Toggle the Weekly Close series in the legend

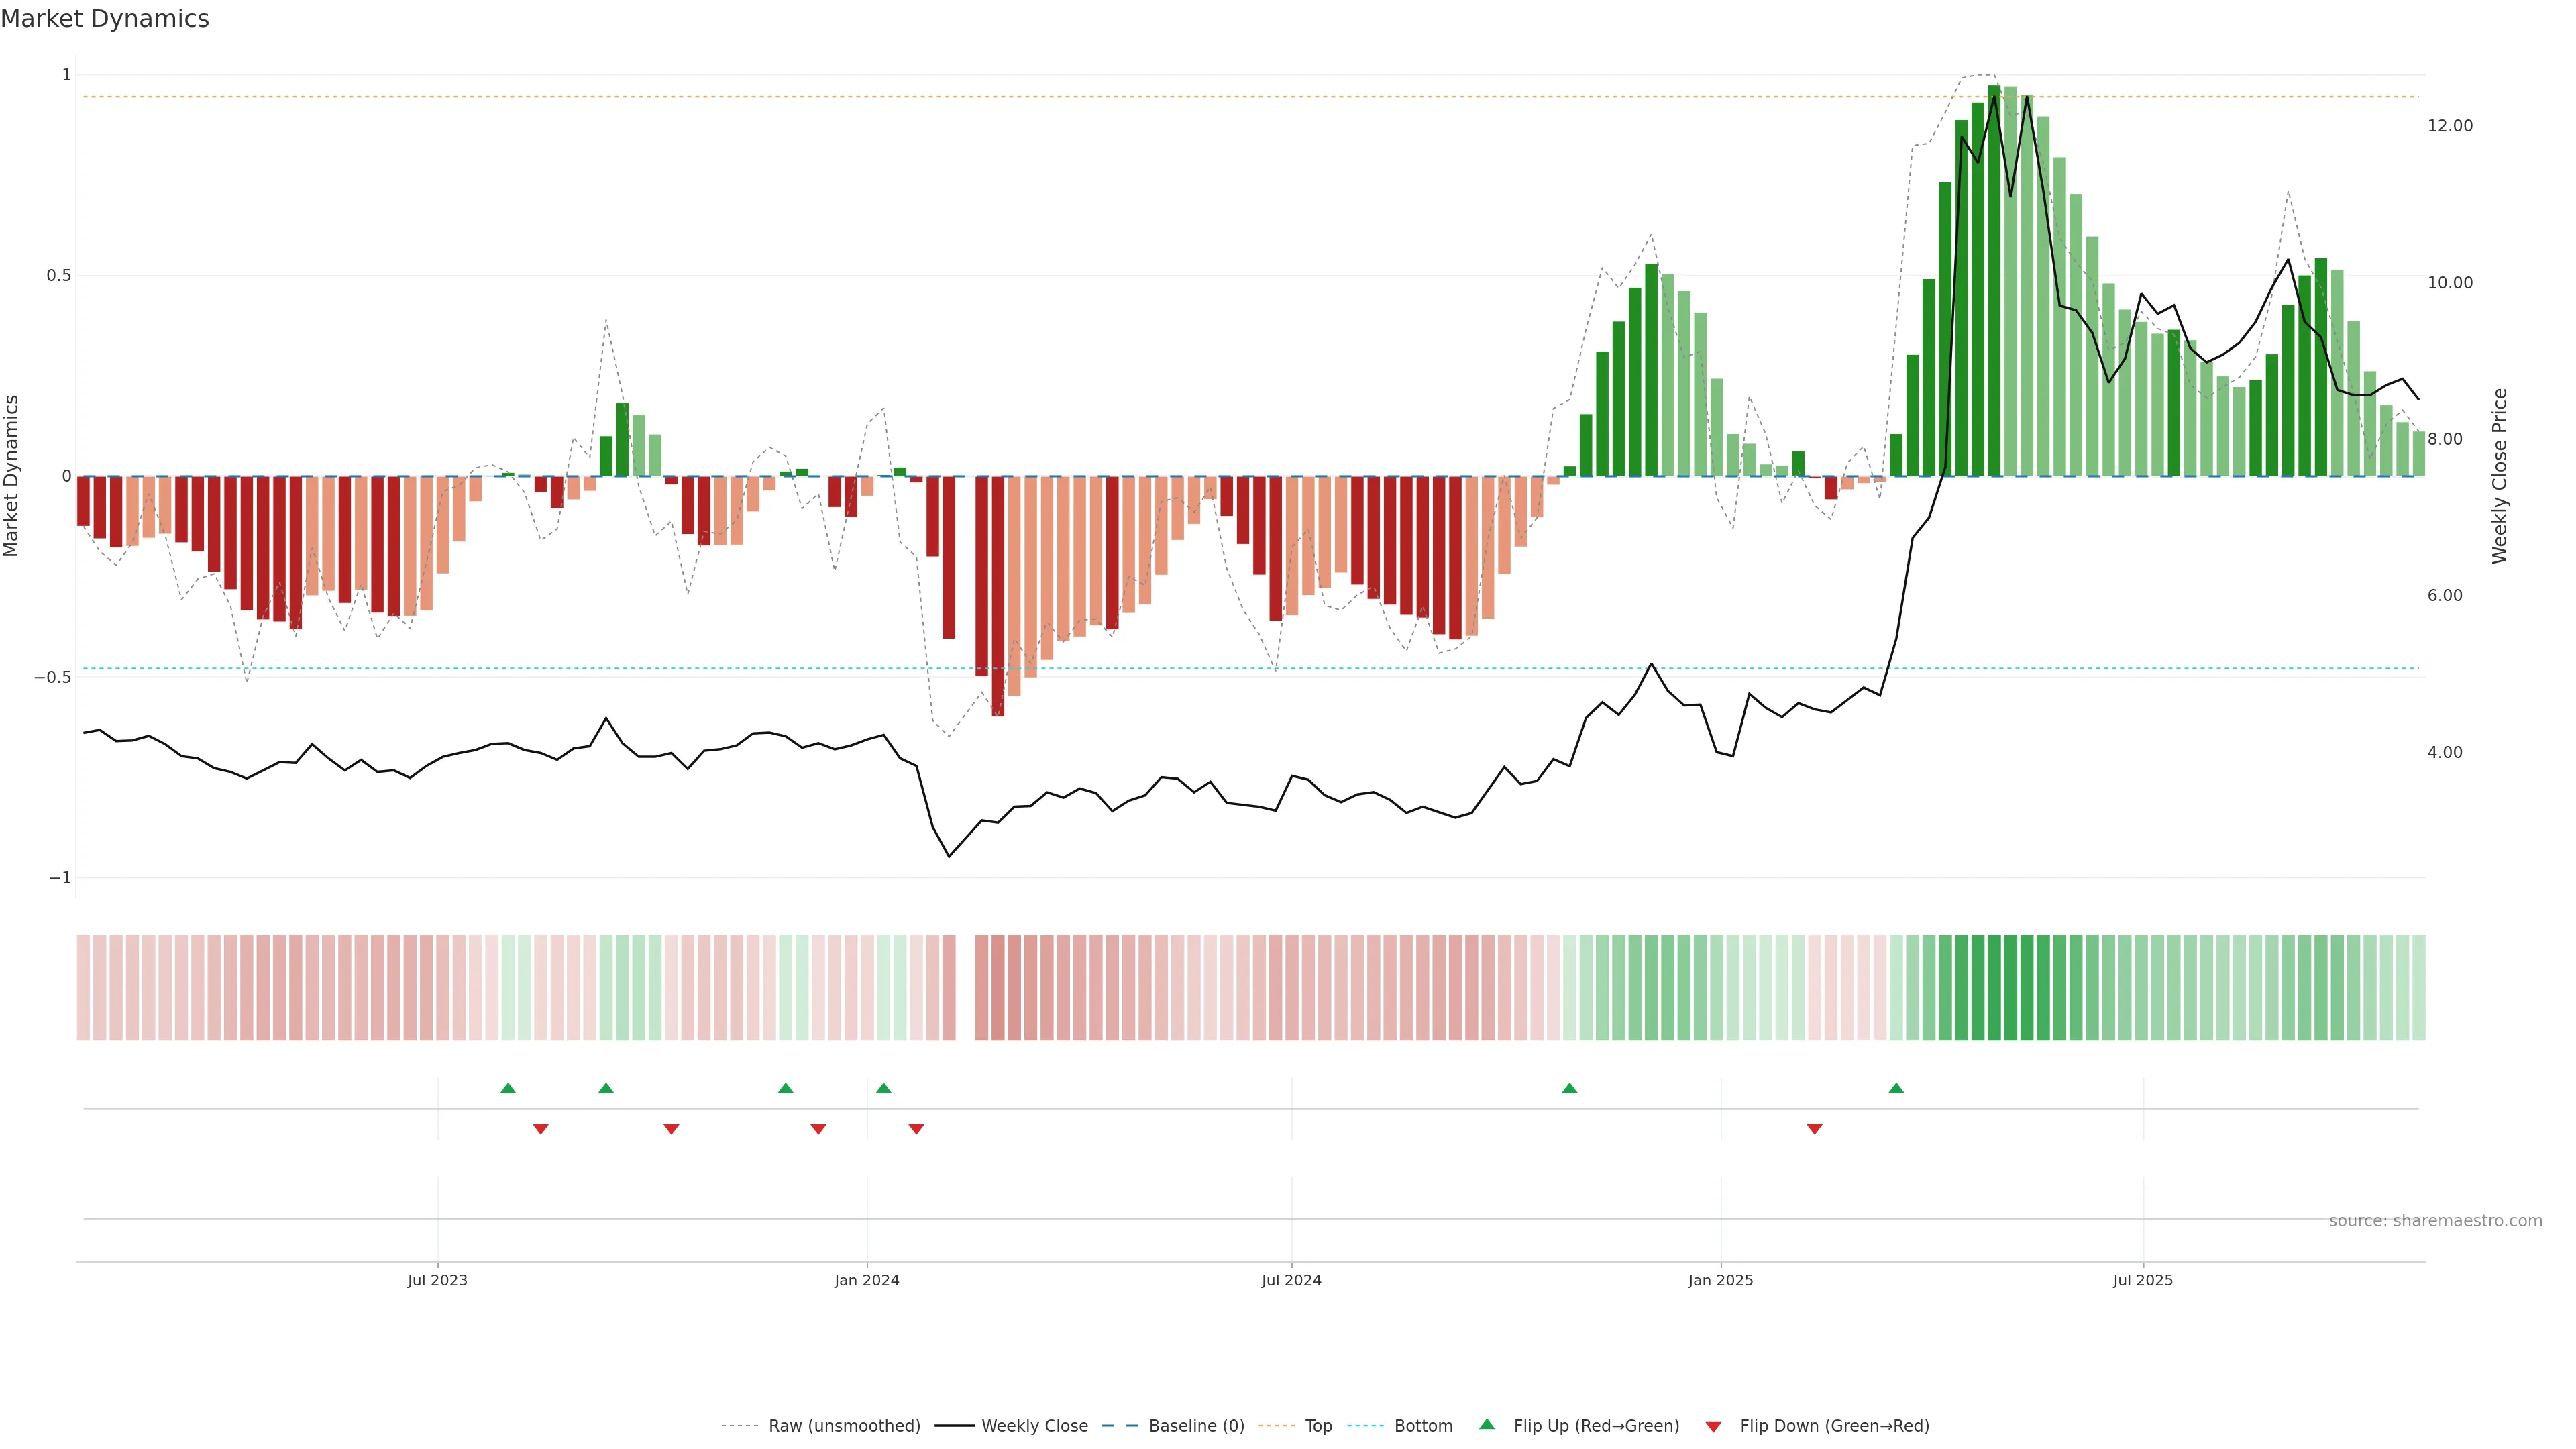click(x=1034, y=1426)
